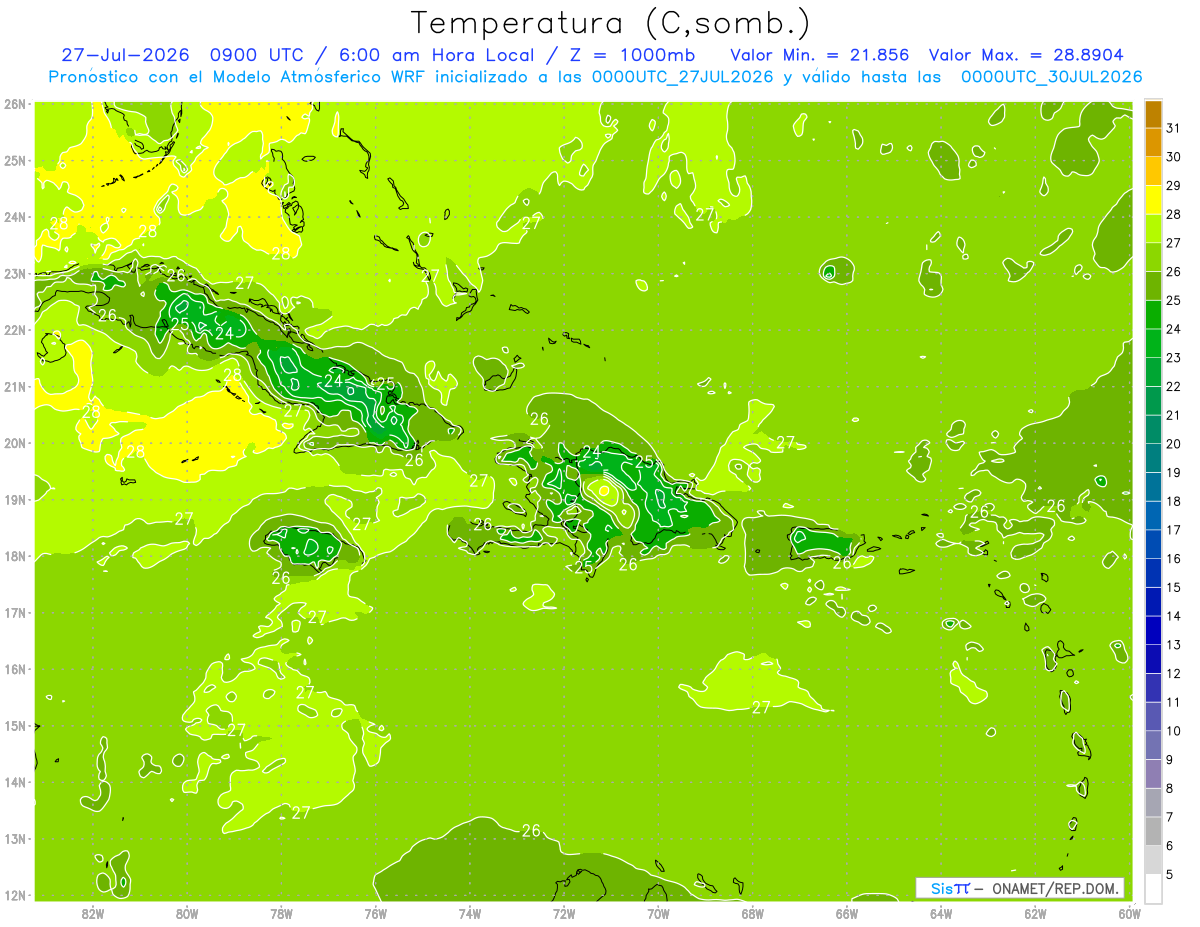1200x927 pixels.
Task: Select the date text "27-Jul-2026"
Action: pos(127,55)
